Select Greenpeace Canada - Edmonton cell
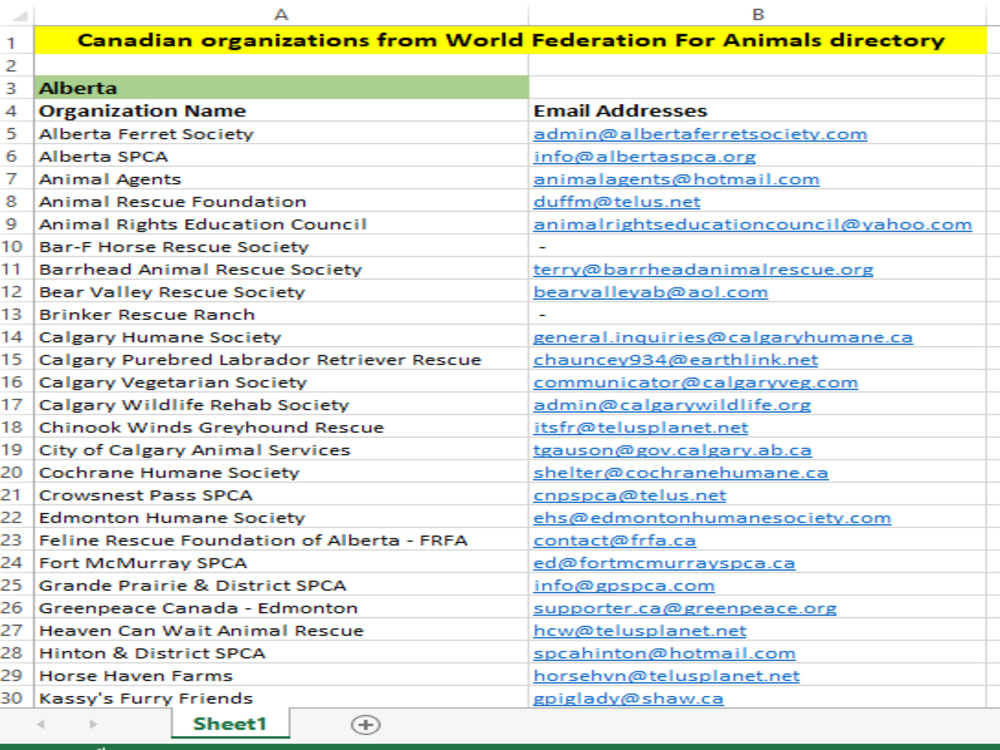1000x750 pixels. 281,608
